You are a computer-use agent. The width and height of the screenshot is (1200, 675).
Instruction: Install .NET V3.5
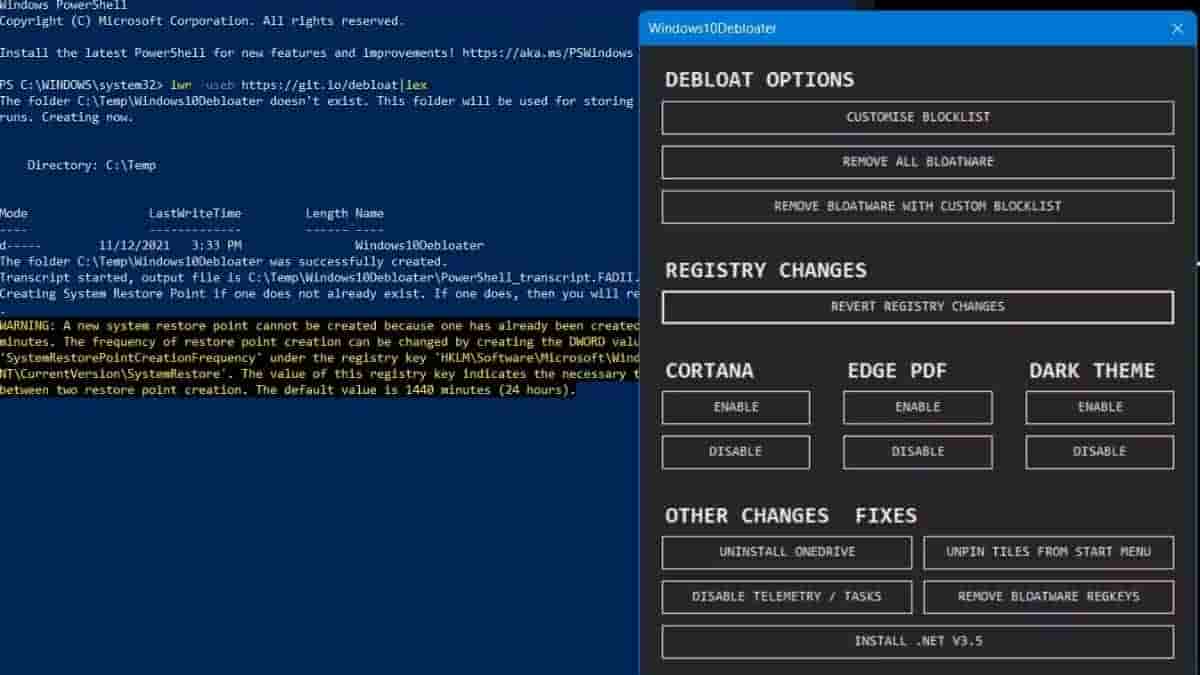pos(917,641)
